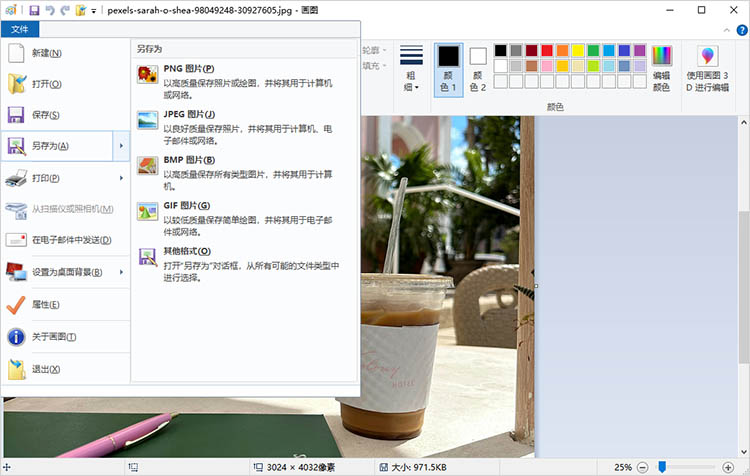Viewport: 750px width, 476px height.
Task: Choose 其他格式(O) save option
Action: (x=245, y=264)
